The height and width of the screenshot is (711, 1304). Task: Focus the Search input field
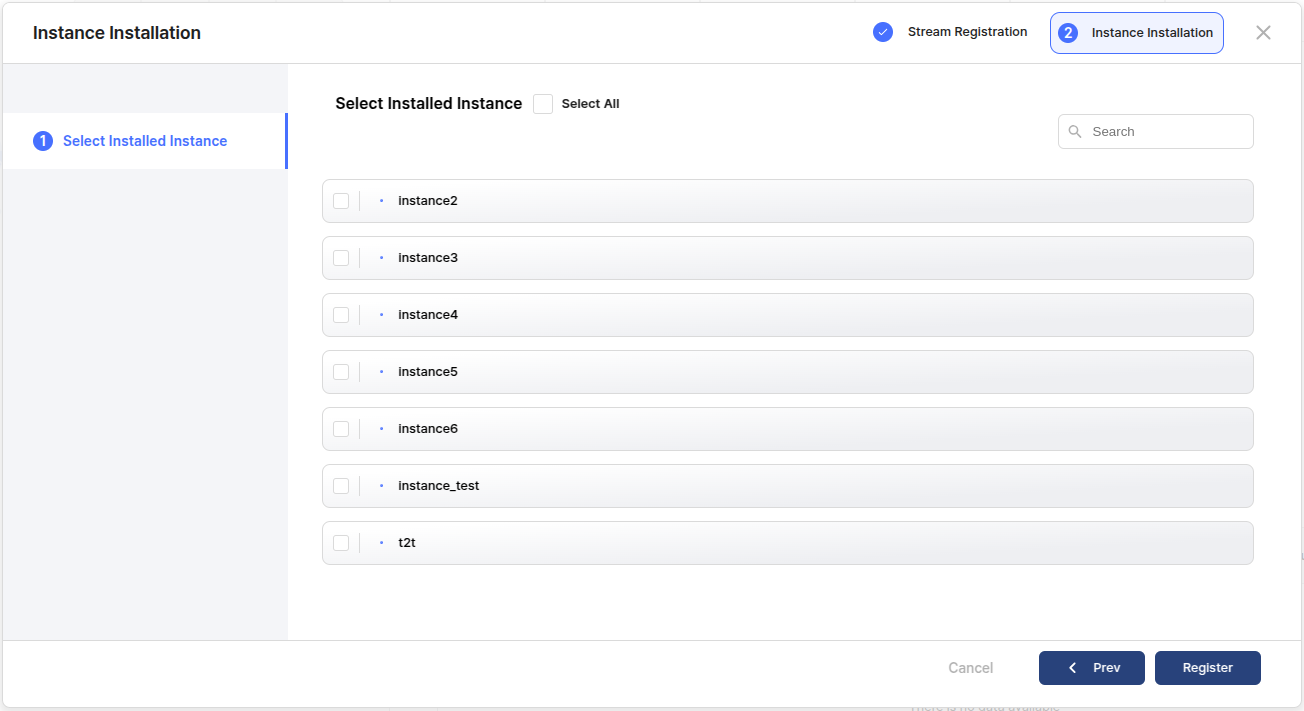(1165, 132)
